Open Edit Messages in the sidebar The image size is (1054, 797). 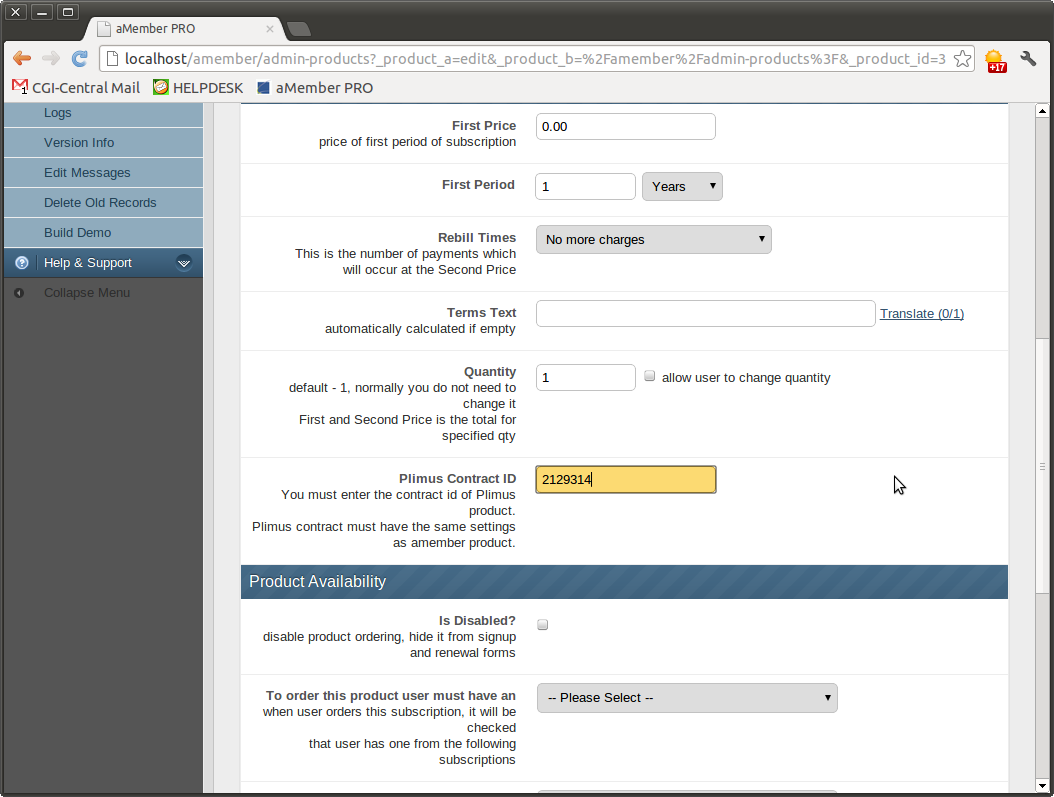[x=87, y=173]
